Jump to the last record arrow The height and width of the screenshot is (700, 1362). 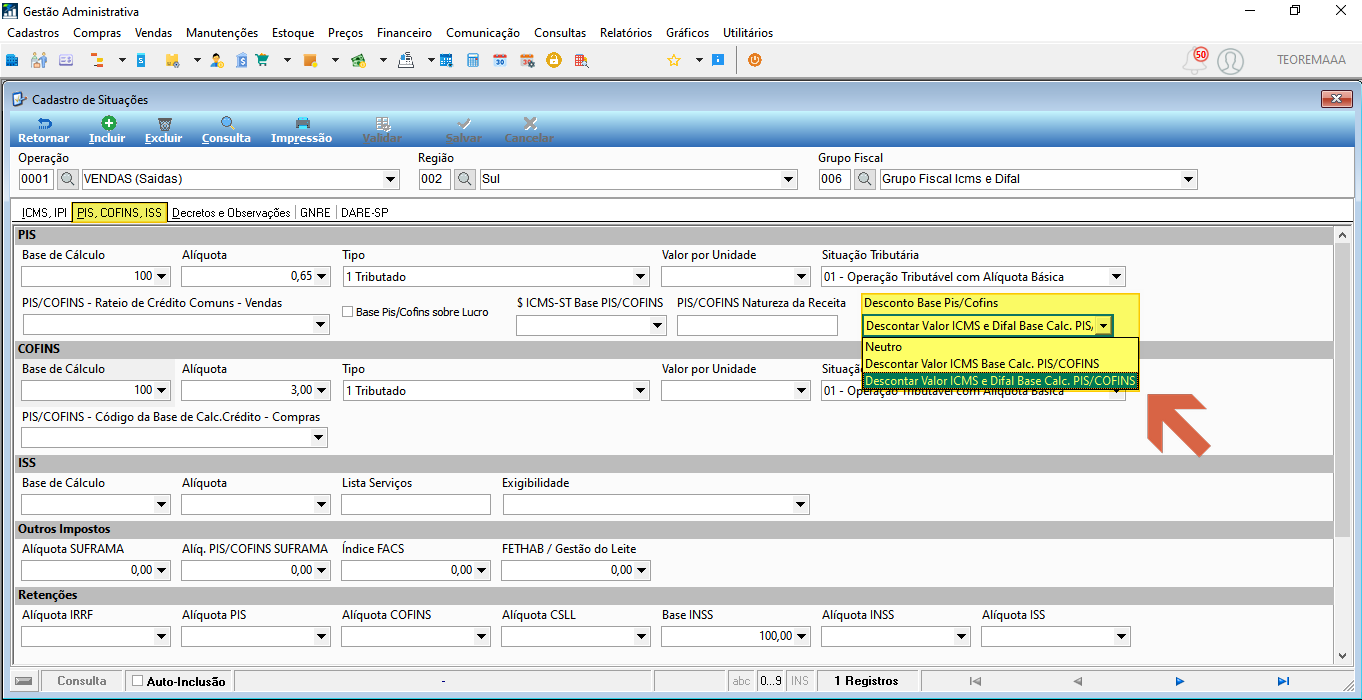1283,681
